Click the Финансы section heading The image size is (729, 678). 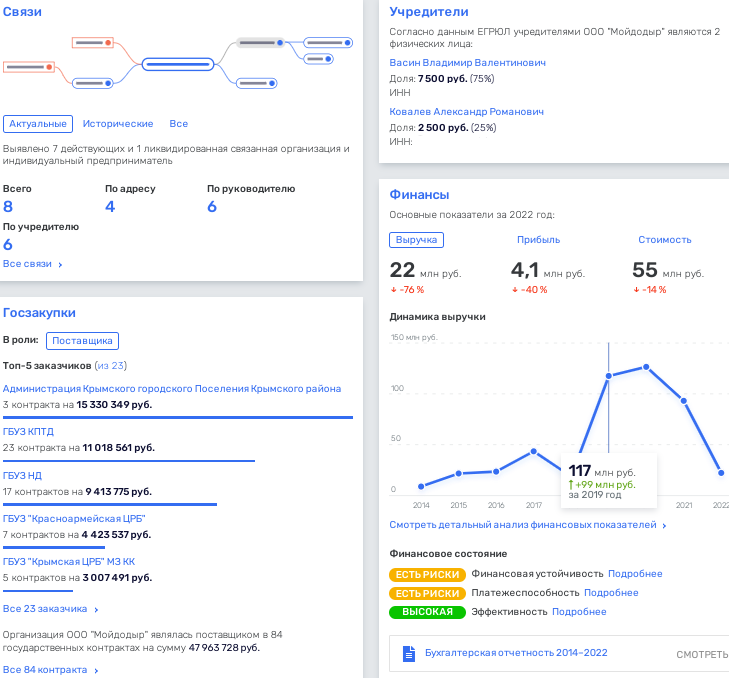click(419, 194)
